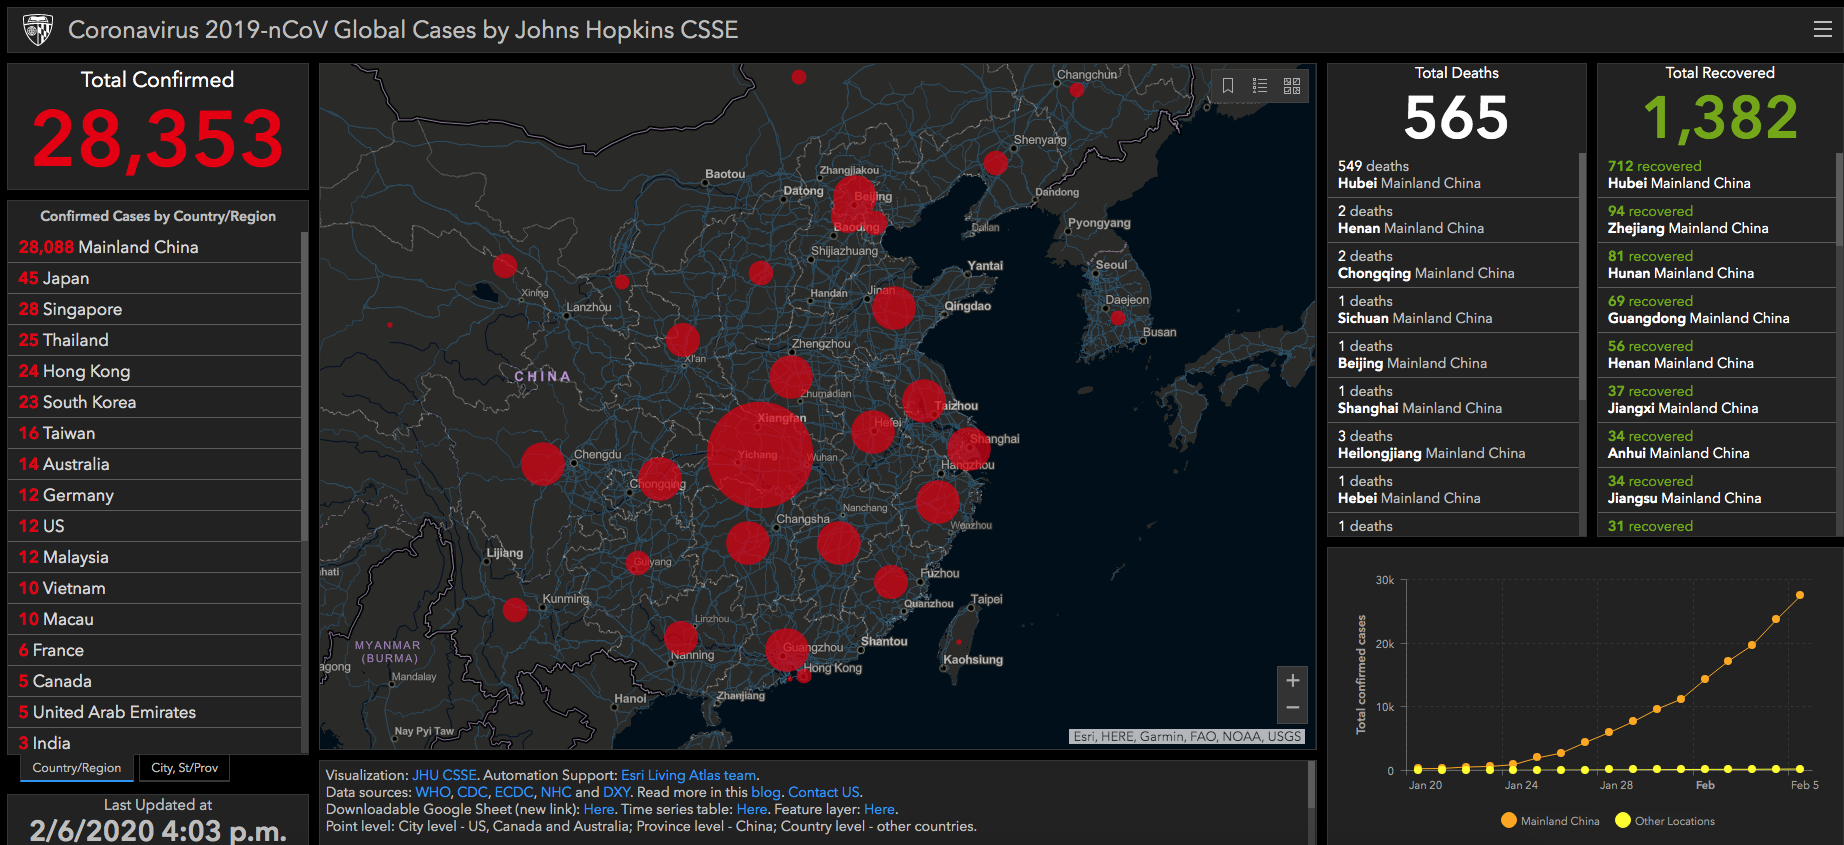
Task: Select 37 recovered Jiangxi row
Action: point(1716,400)
